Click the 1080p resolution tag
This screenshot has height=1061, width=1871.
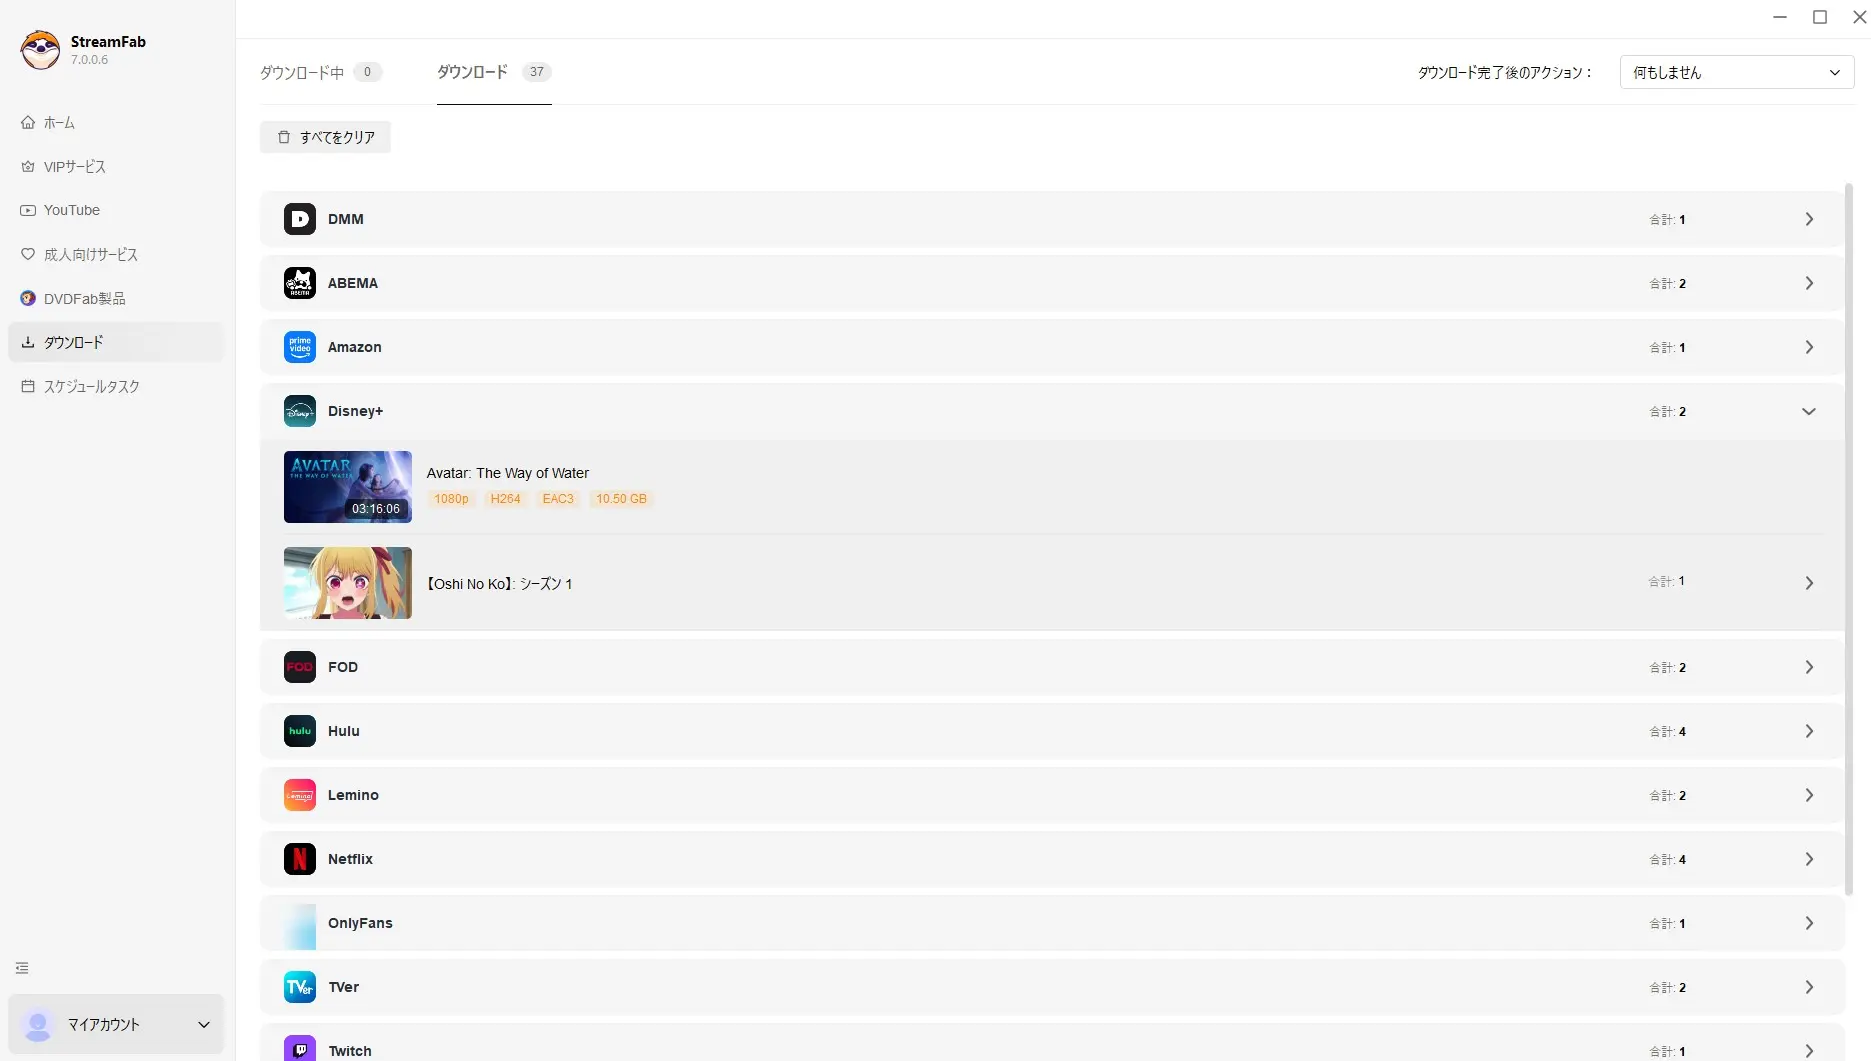tap(451, 499)
